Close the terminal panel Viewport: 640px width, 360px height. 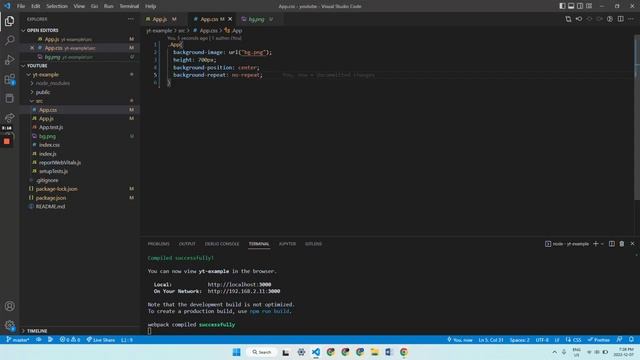click(632, 244)
